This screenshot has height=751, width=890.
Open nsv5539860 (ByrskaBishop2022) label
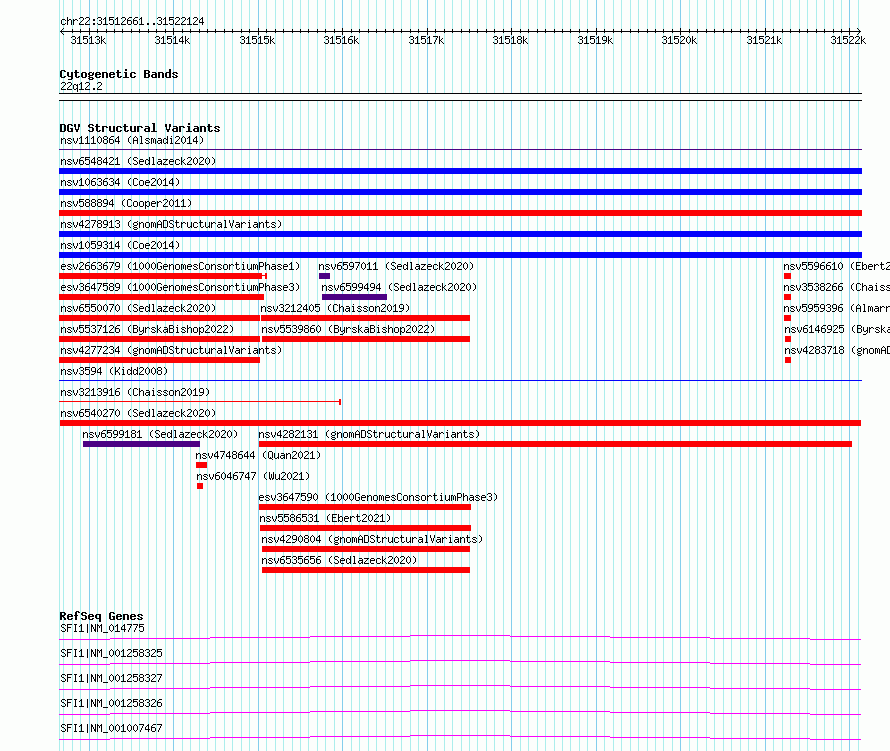click(x=348, y=329)
